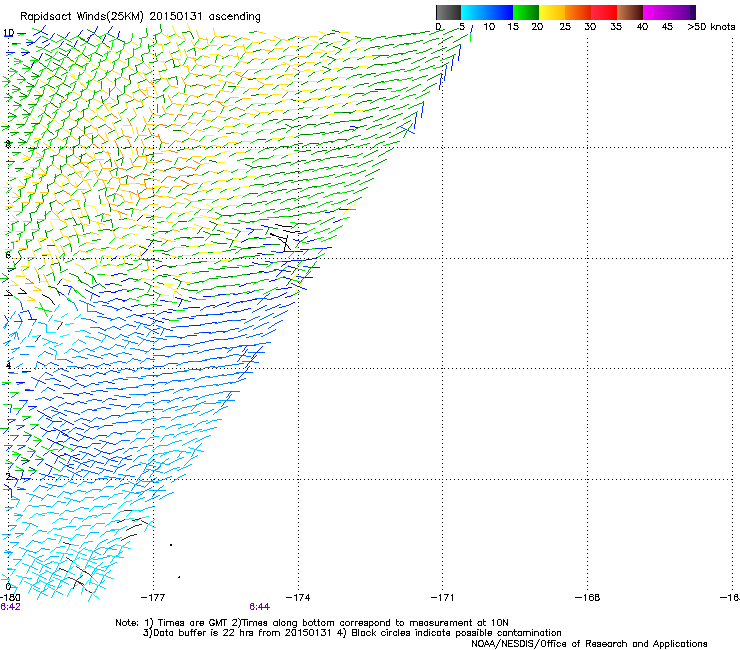Click the gray 0-5 knots color swatch

point(448,12)
